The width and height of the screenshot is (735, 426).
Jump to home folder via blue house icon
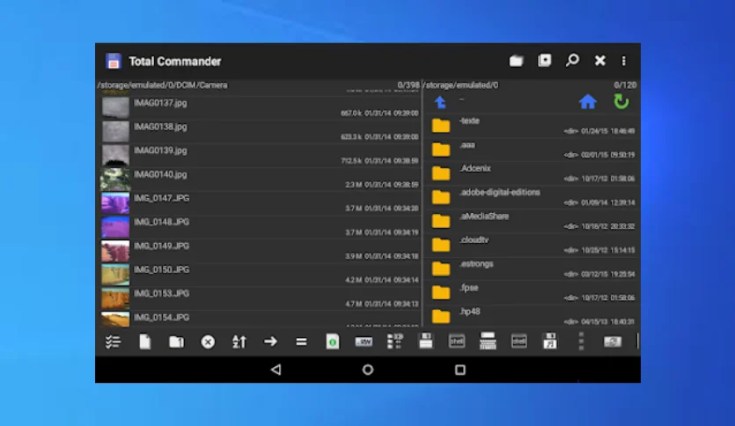tap(587, 102)
